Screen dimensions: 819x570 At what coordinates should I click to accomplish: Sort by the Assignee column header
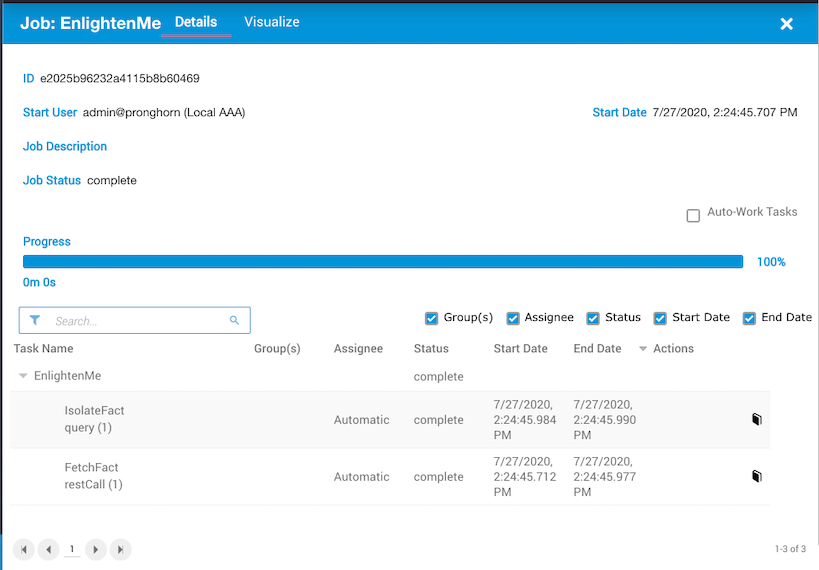[x=358, y=348]
